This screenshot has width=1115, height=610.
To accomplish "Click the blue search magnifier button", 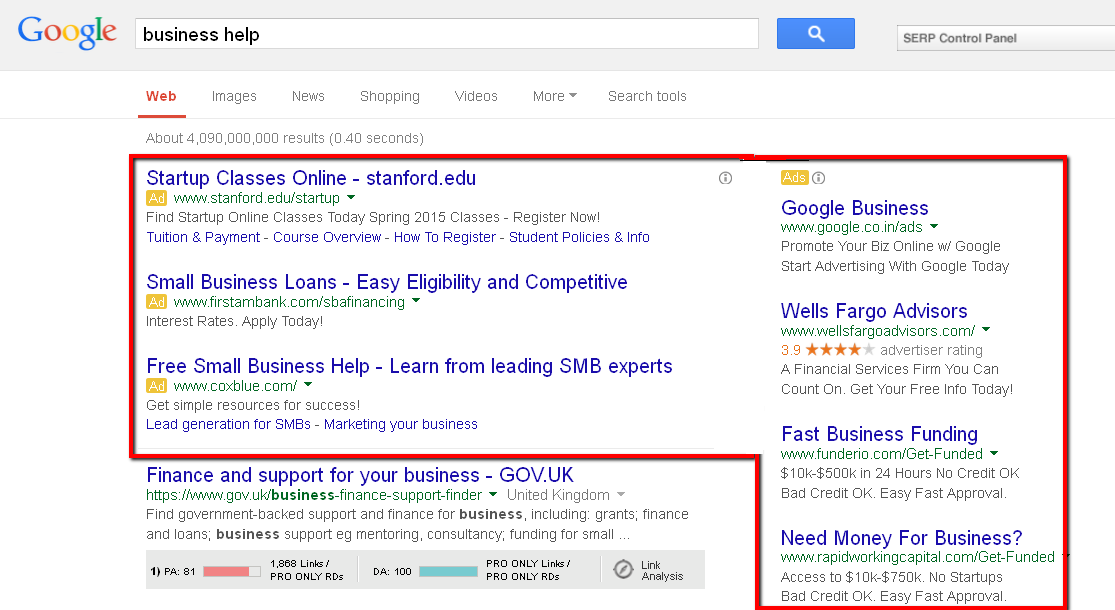I will point(815,34).
